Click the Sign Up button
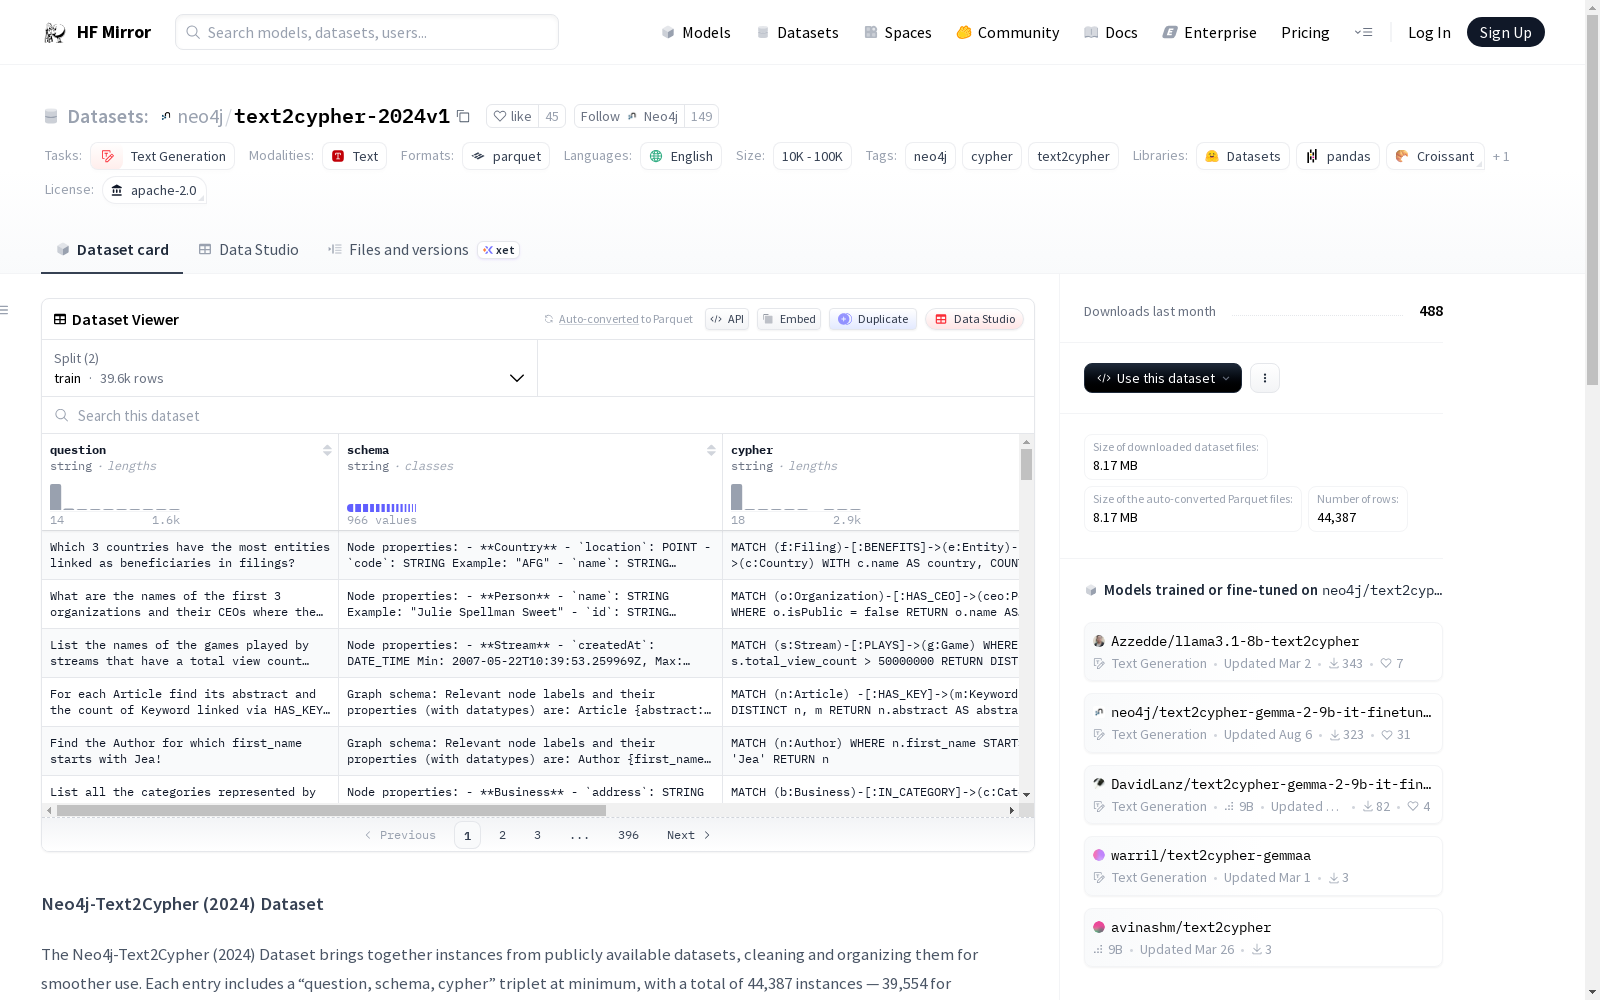 coord(1506,32)
